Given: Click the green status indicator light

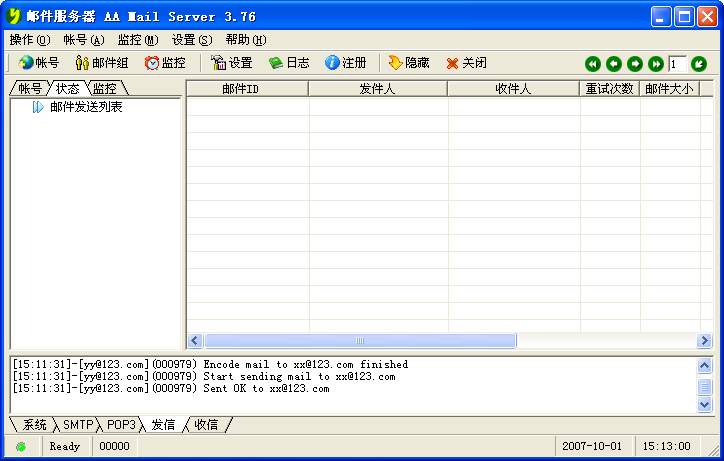Looking at the screenshot, I should (21, 447).
